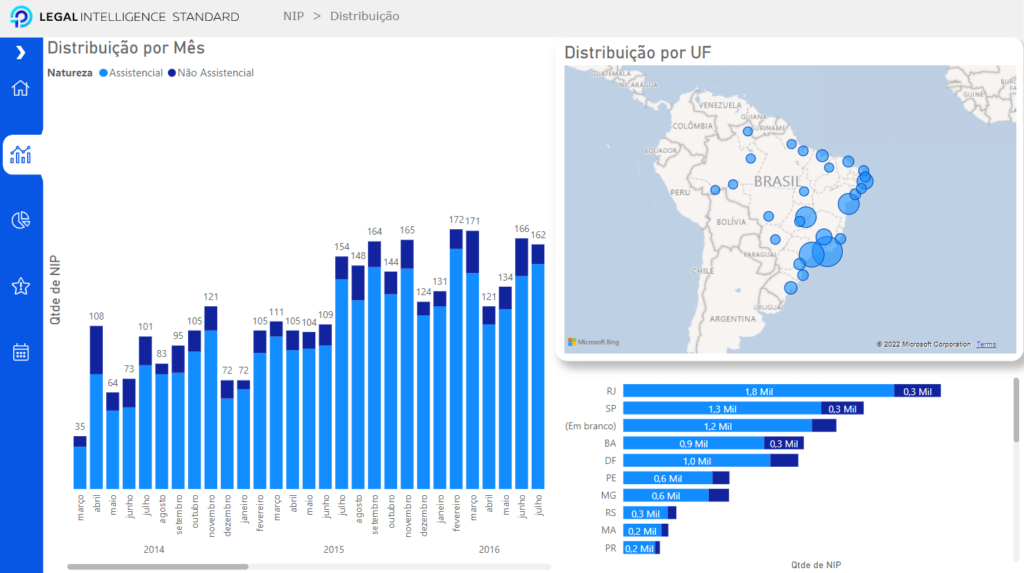Screen dimensions: 1024x573
Task: Open the calendar sidebar icon
Action: (x=20, y=352)
